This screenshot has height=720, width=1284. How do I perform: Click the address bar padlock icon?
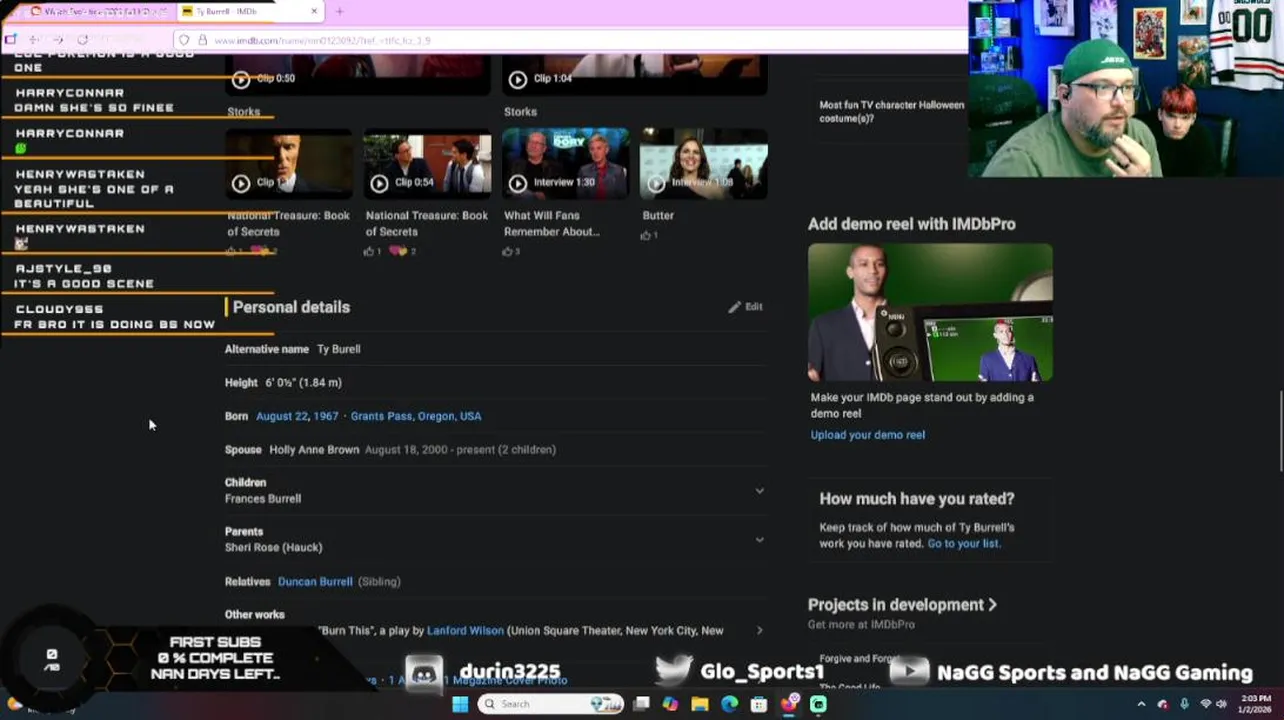[201, 40]
